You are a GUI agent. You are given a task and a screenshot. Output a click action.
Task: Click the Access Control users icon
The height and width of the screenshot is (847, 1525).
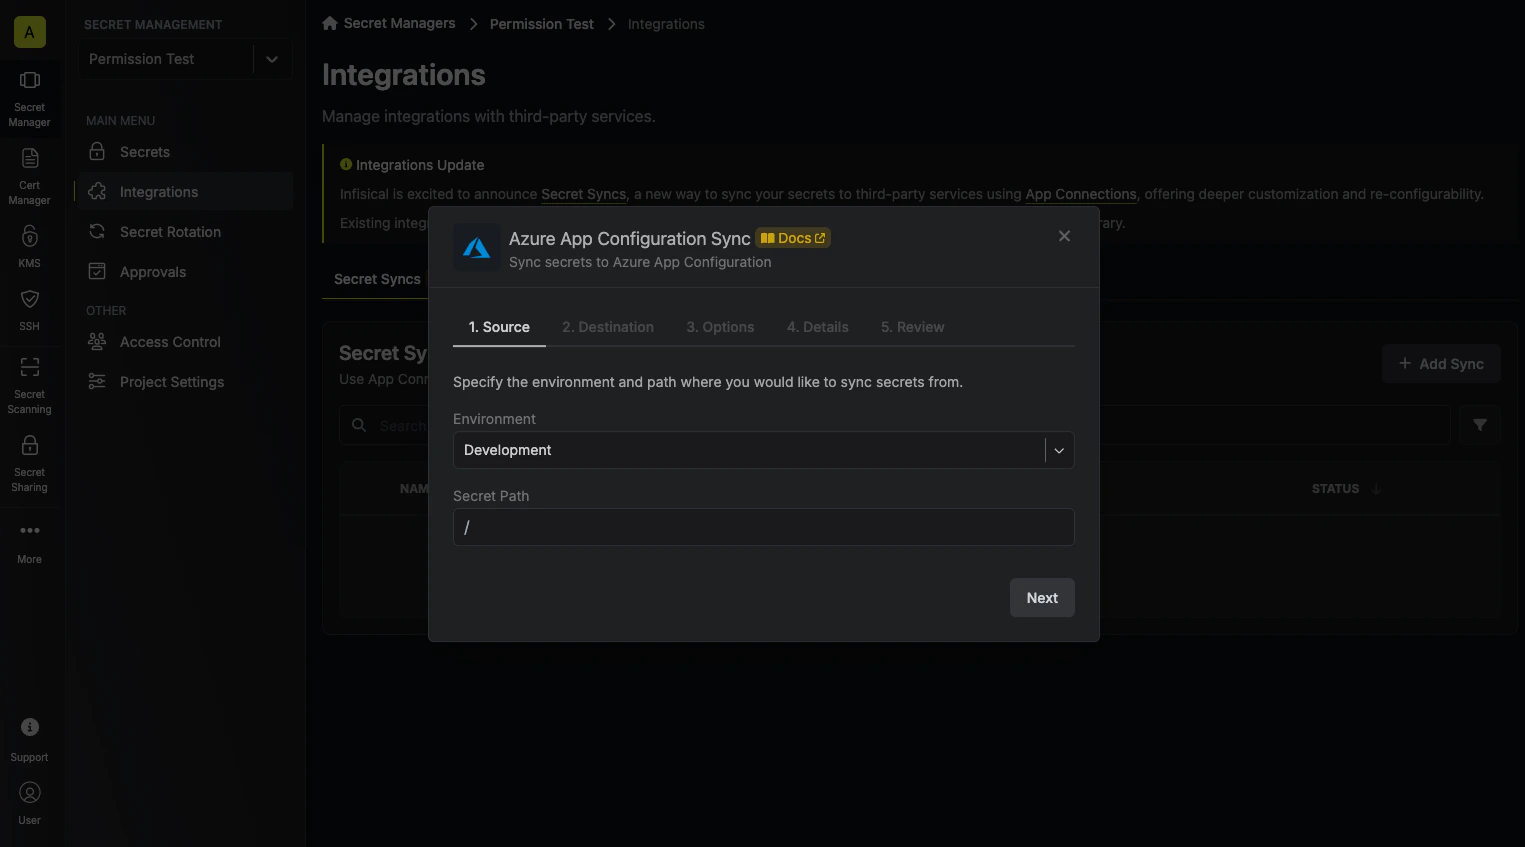pyautogui.click(x=97, y=342)
